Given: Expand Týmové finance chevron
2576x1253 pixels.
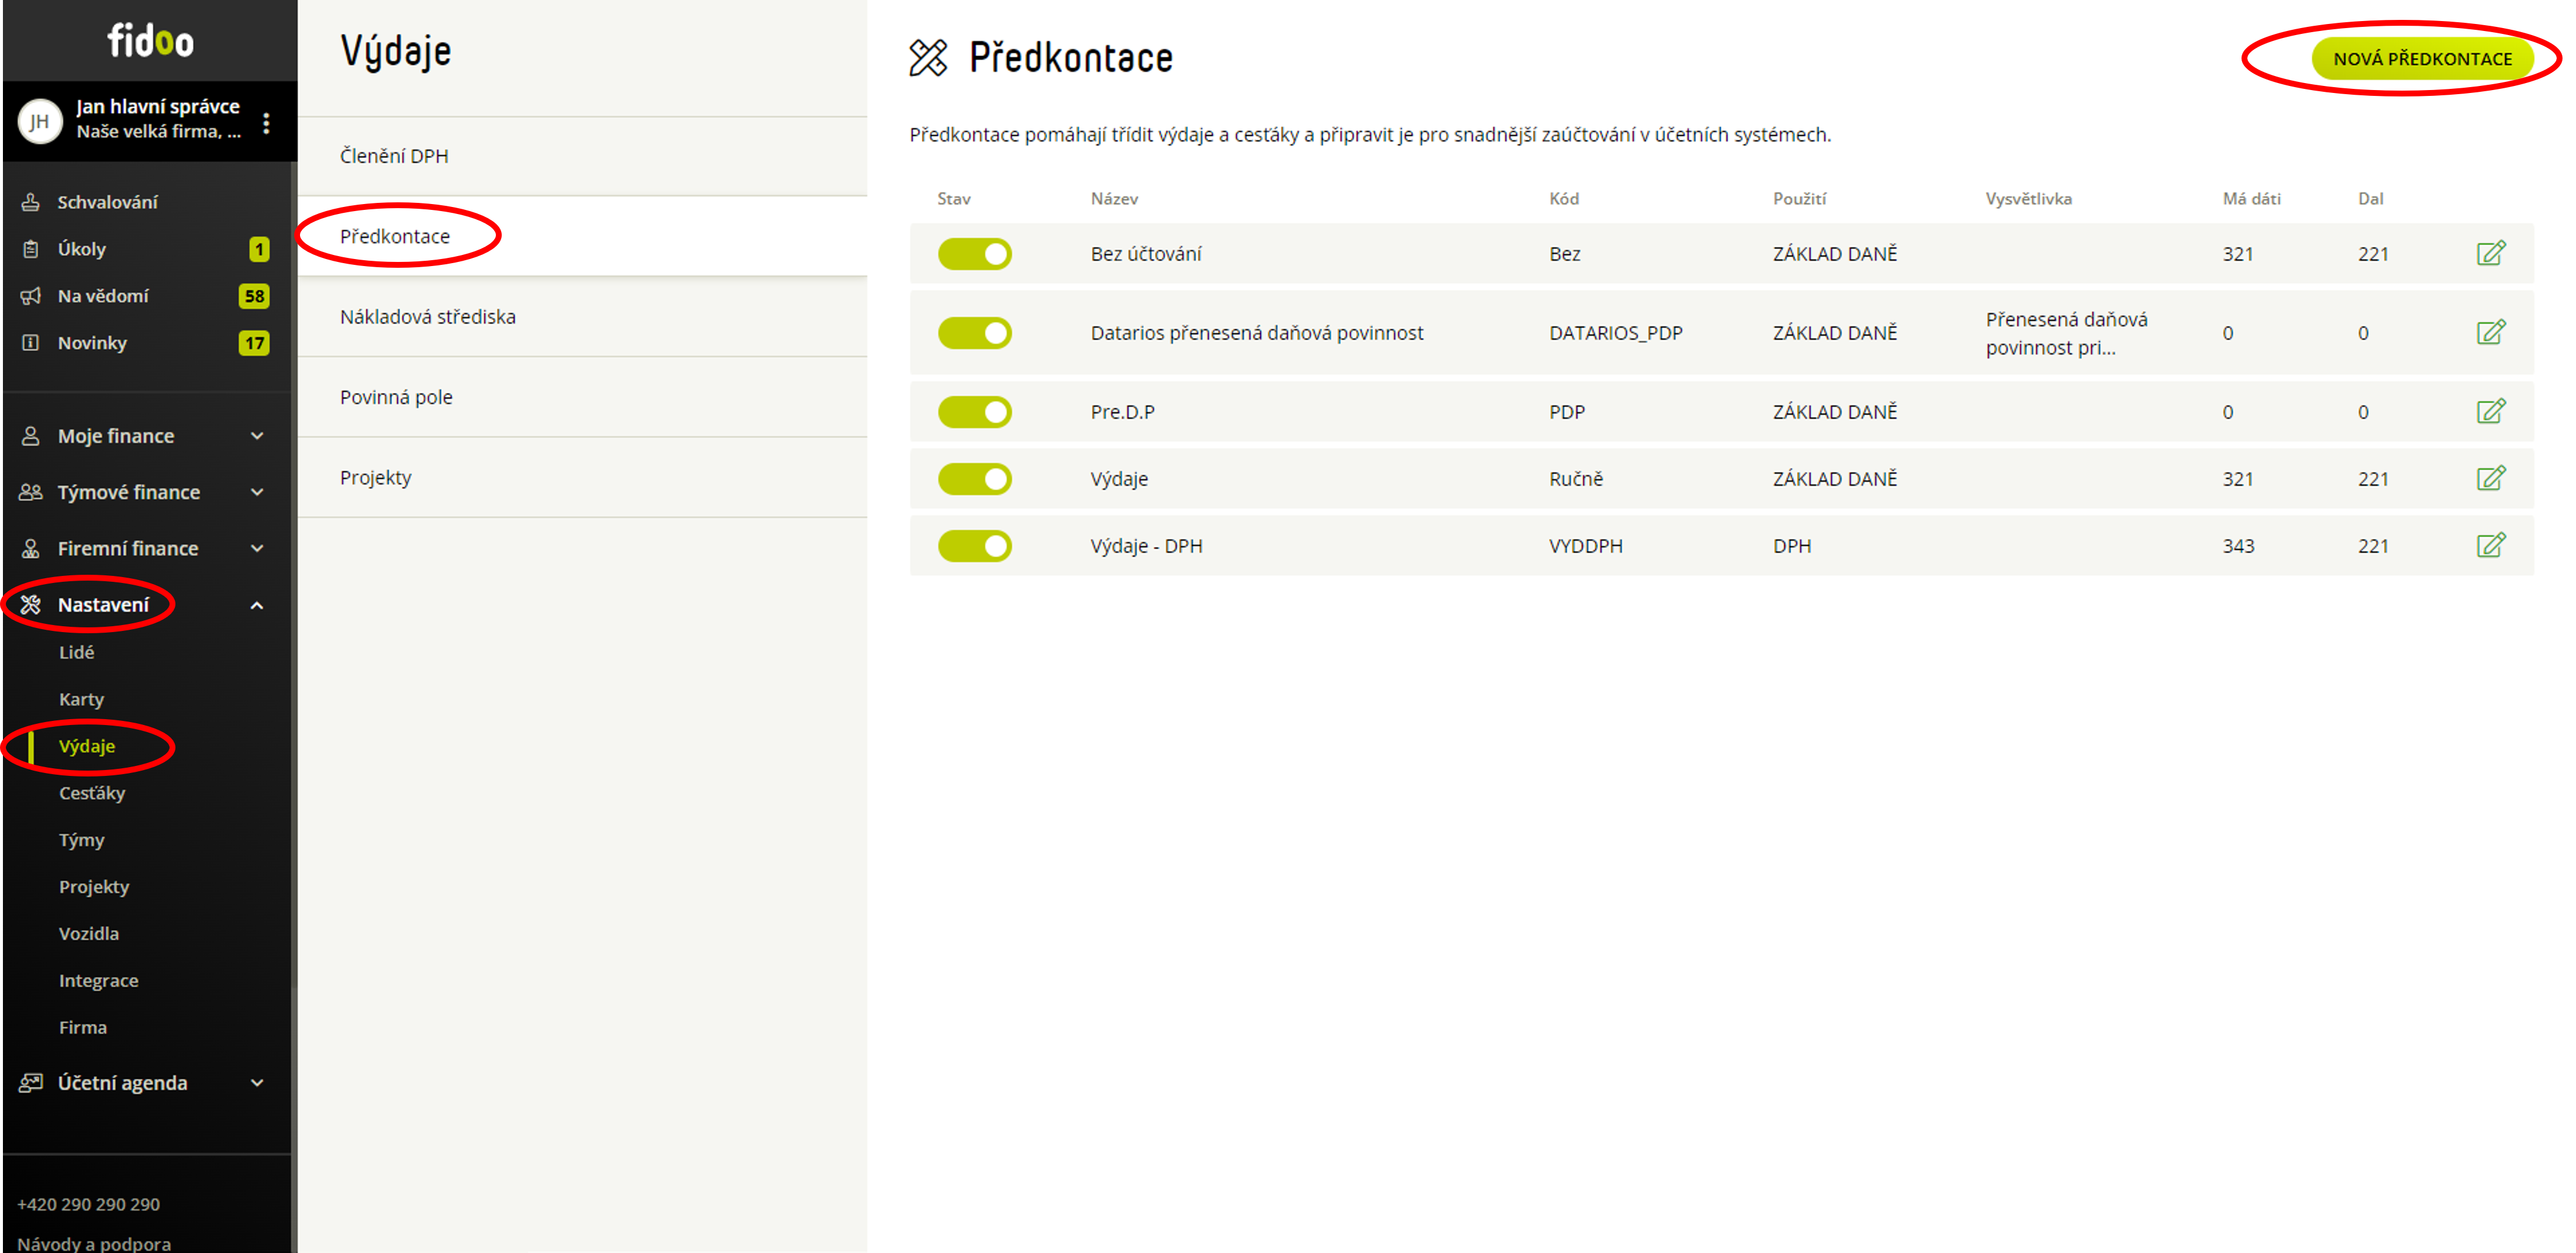Looking at the screenshot, I should coord(257,492).
